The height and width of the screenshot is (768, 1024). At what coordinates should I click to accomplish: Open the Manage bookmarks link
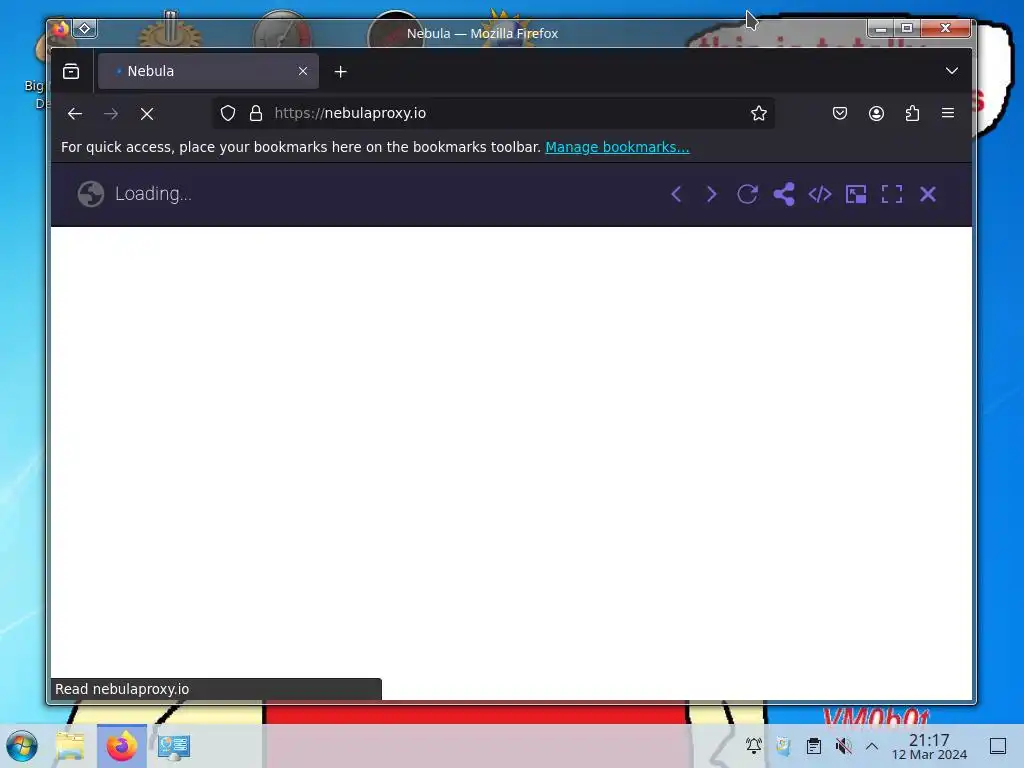tap(617, 147)
